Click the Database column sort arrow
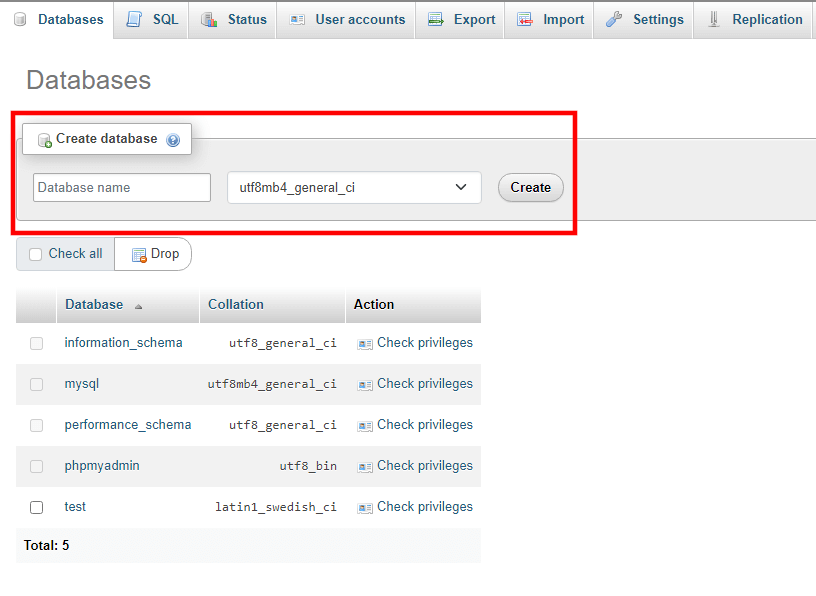Viewport: 816px width, 596px height. point(138,307)
